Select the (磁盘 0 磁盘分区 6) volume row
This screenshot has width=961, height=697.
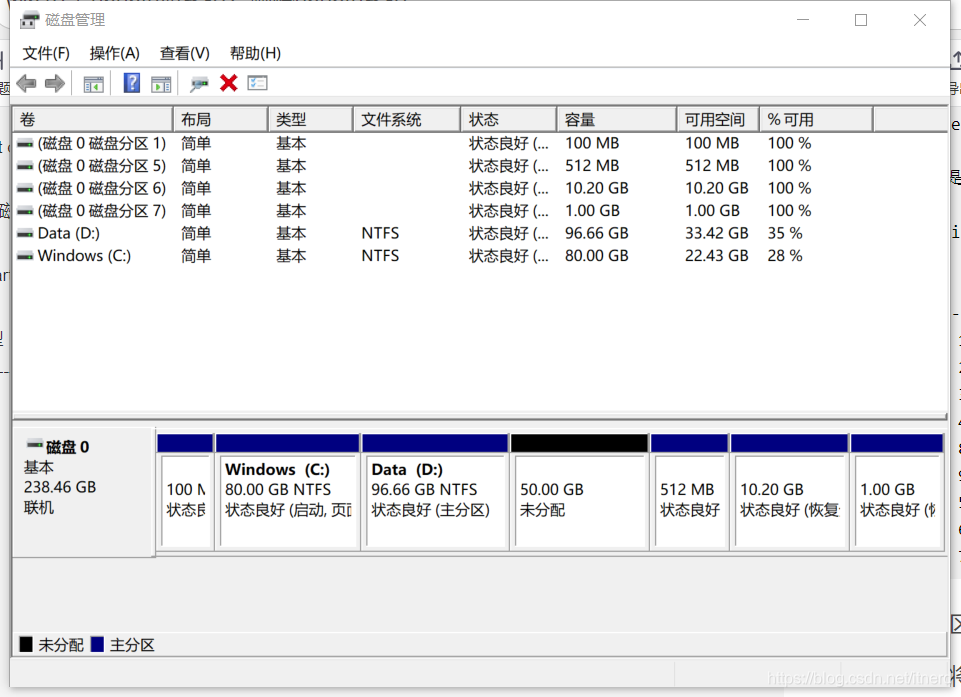click(x=480, y=189)
